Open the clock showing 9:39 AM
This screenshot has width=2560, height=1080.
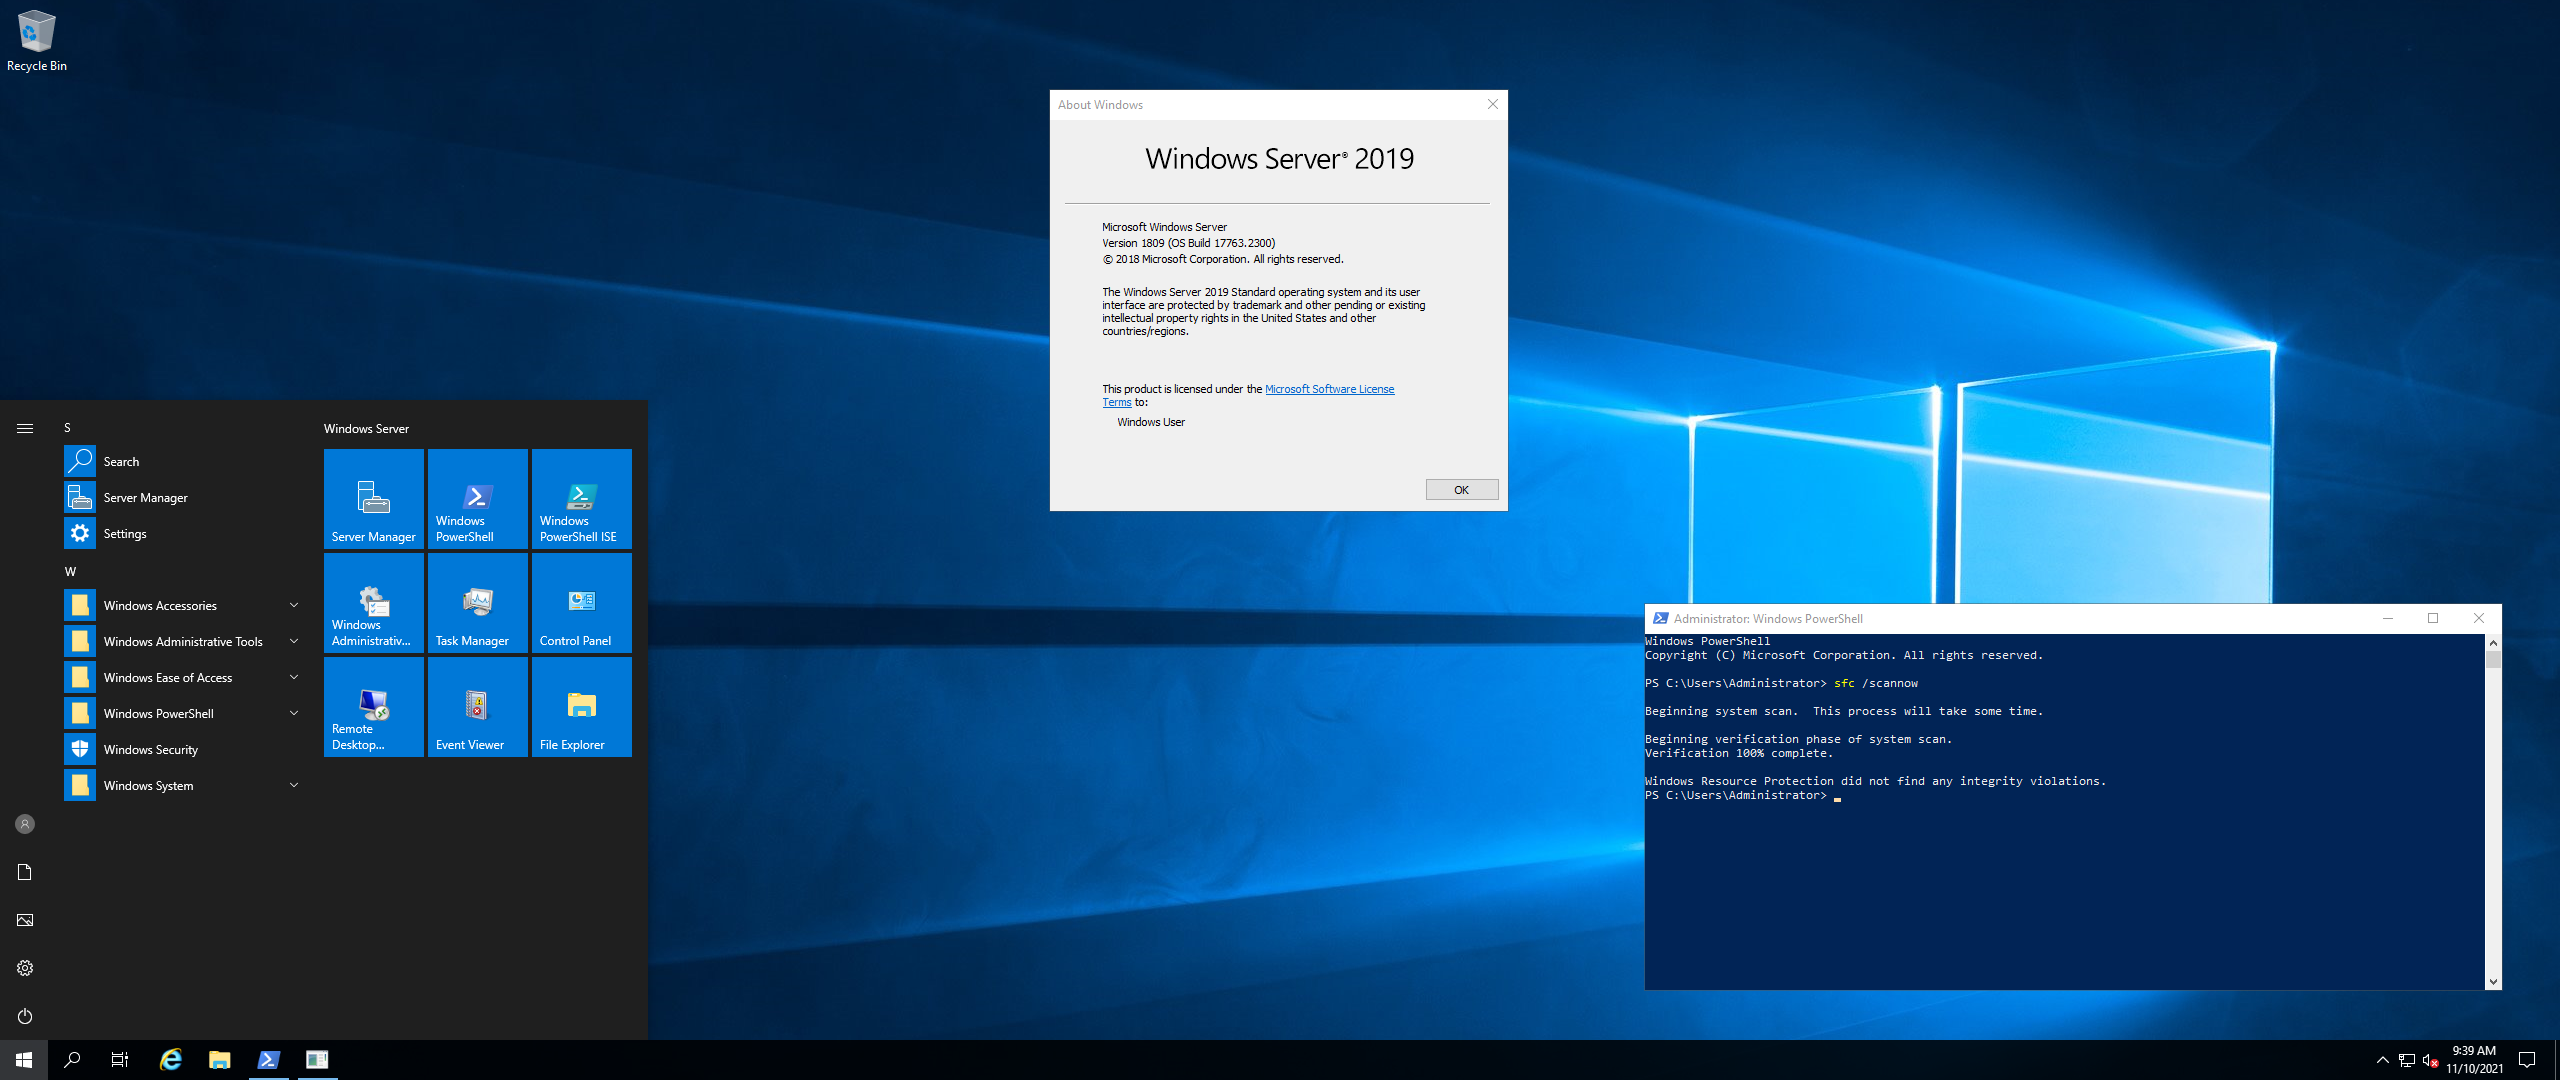point(2474,1060)
